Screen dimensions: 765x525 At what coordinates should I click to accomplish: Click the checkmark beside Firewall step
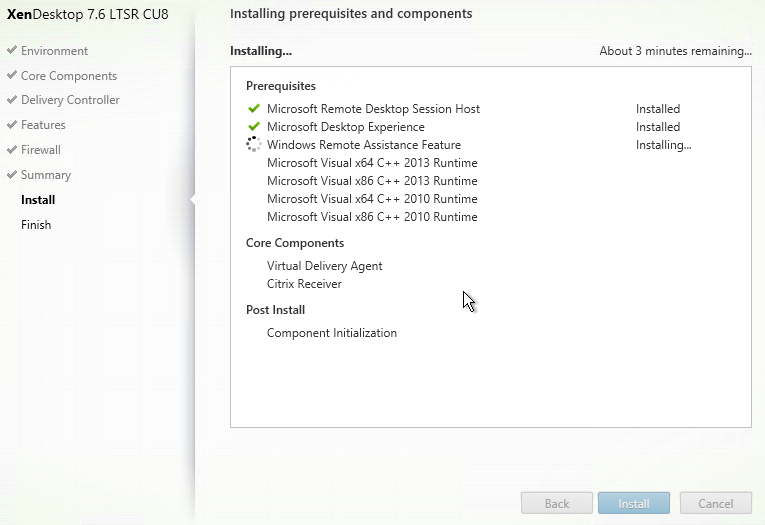point(12,150)
